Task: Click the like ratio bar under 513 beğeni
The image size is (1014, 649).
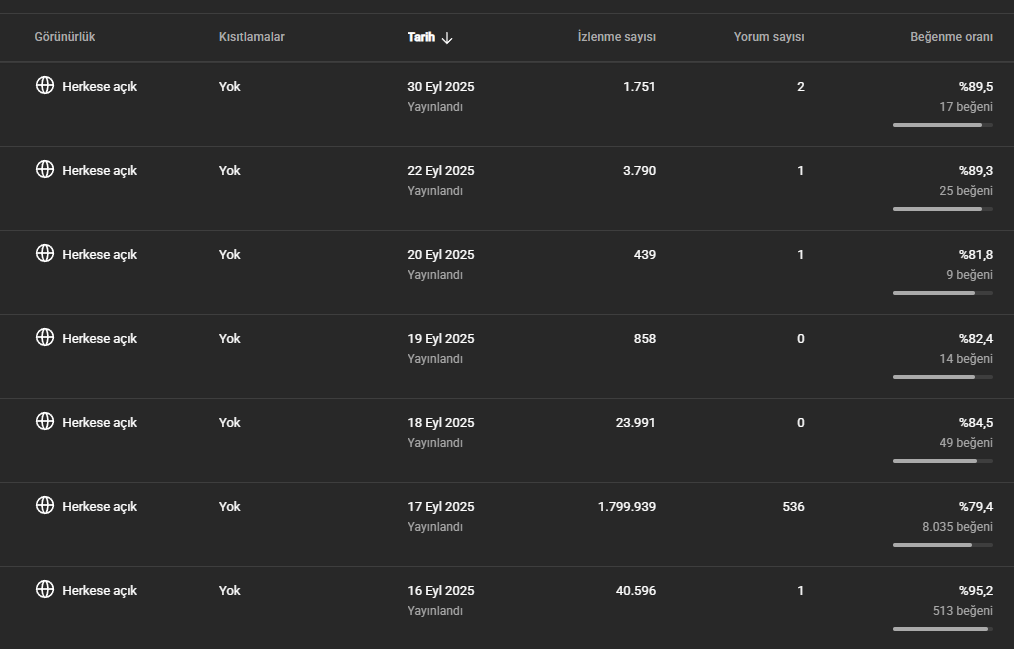Action: 943,629
